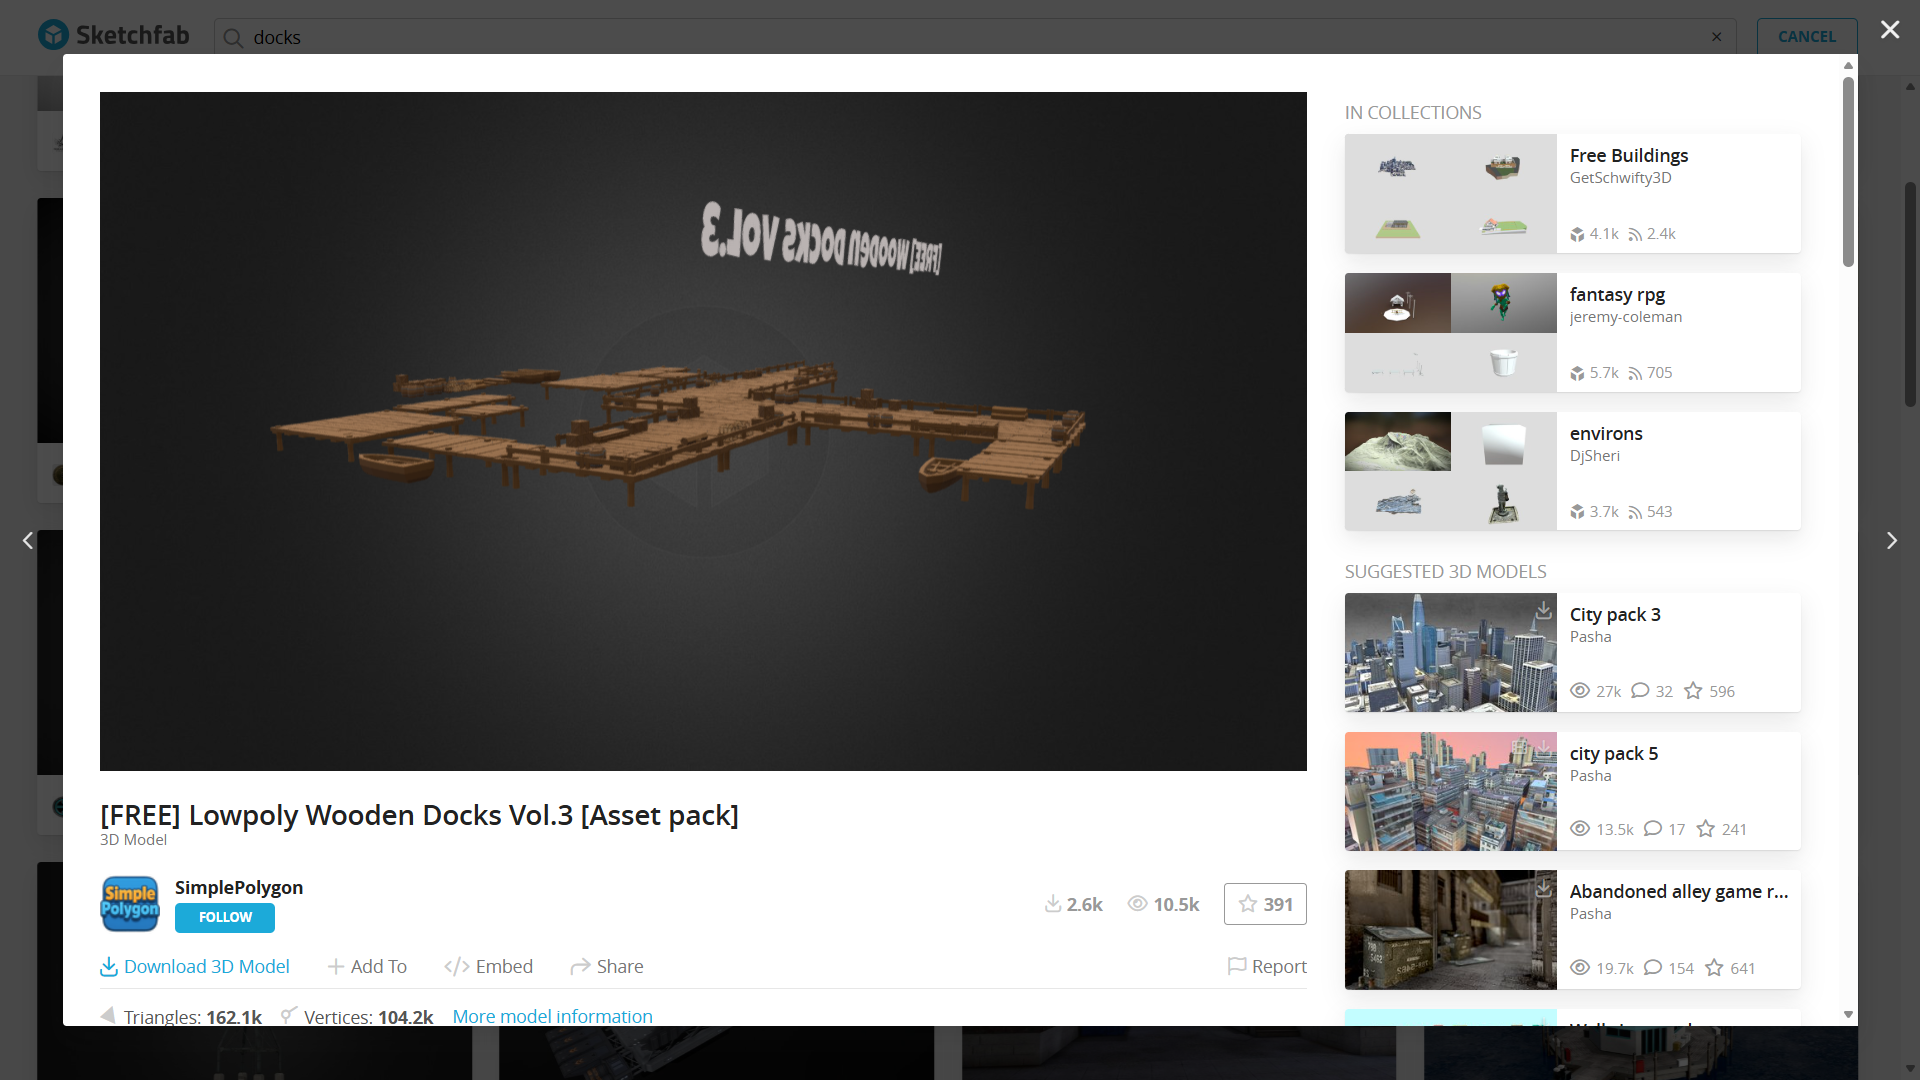1920x1080 pixels.
Task: Play the Wooden Docks 3D viewer
Action: 703,431
